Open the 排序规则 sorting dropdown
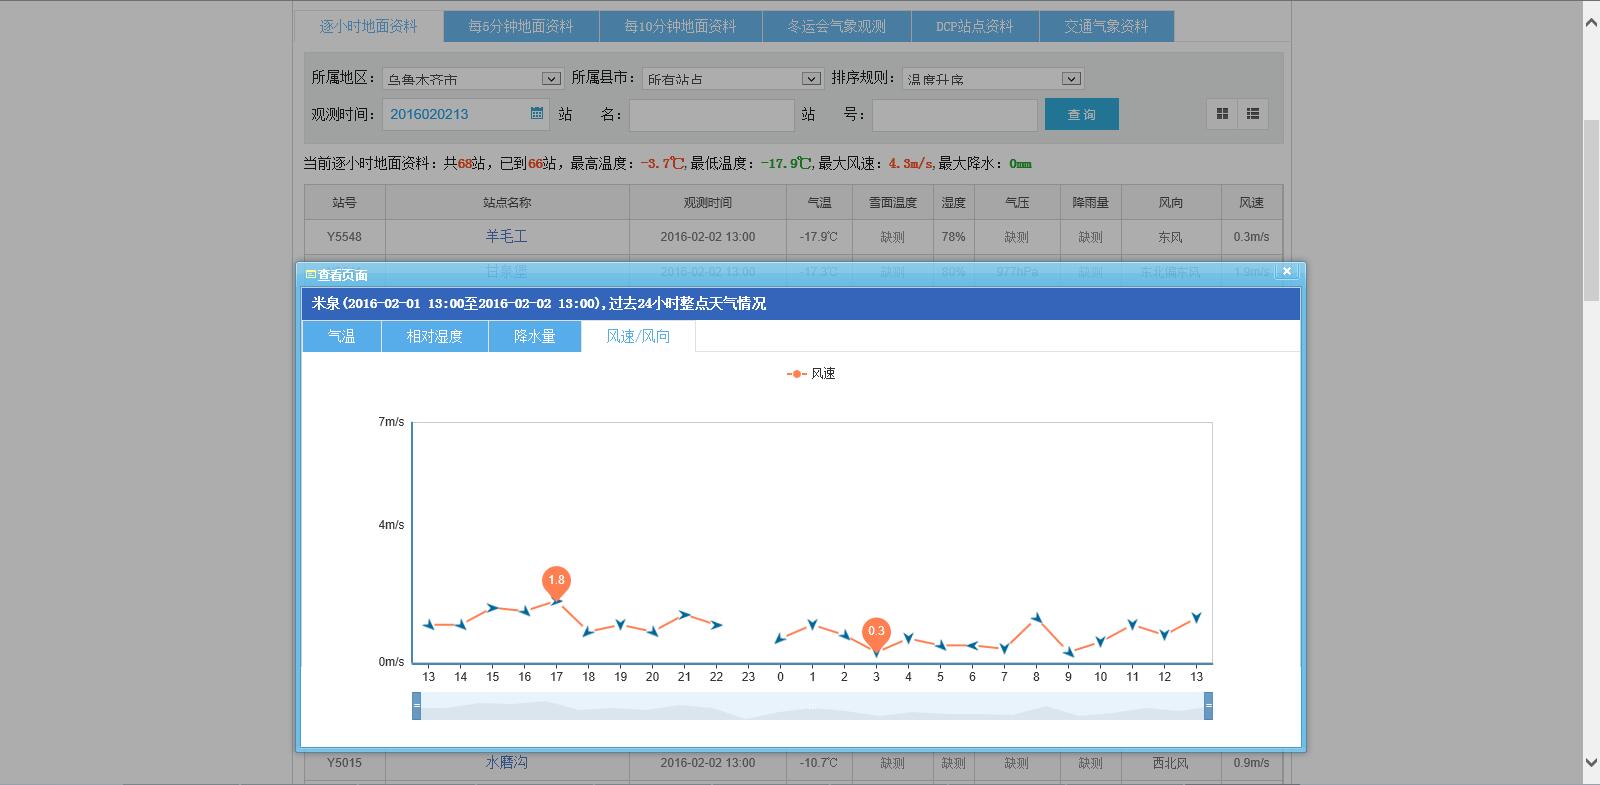The width and height of the screenshot is (1600, 785). click(1071, 78)
